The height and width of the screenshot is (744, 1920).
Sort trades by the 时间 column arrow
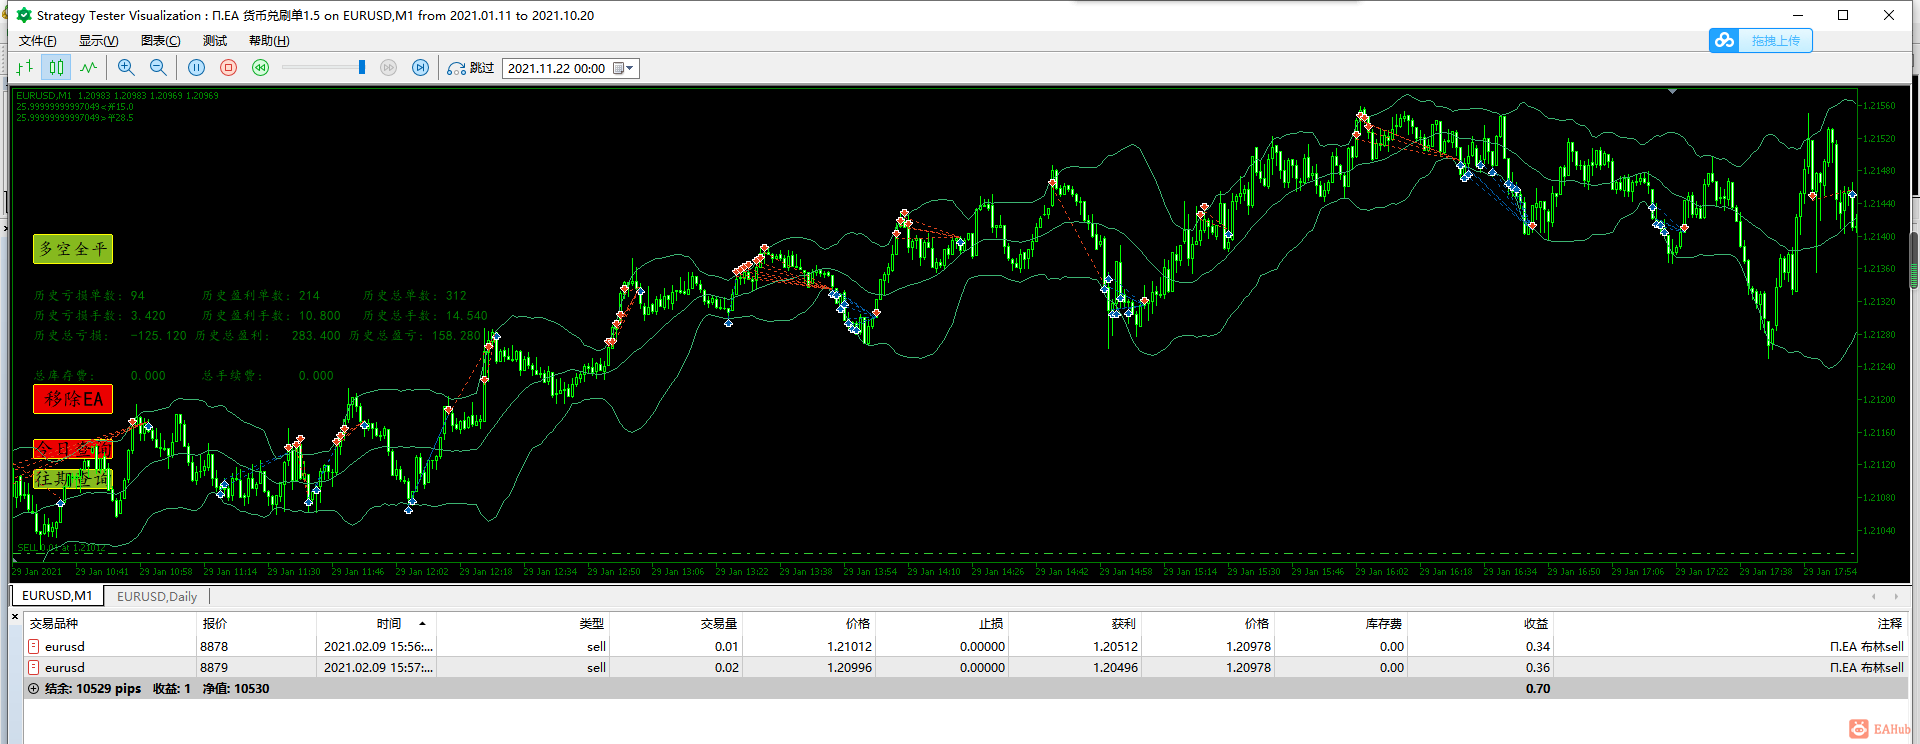422,623
